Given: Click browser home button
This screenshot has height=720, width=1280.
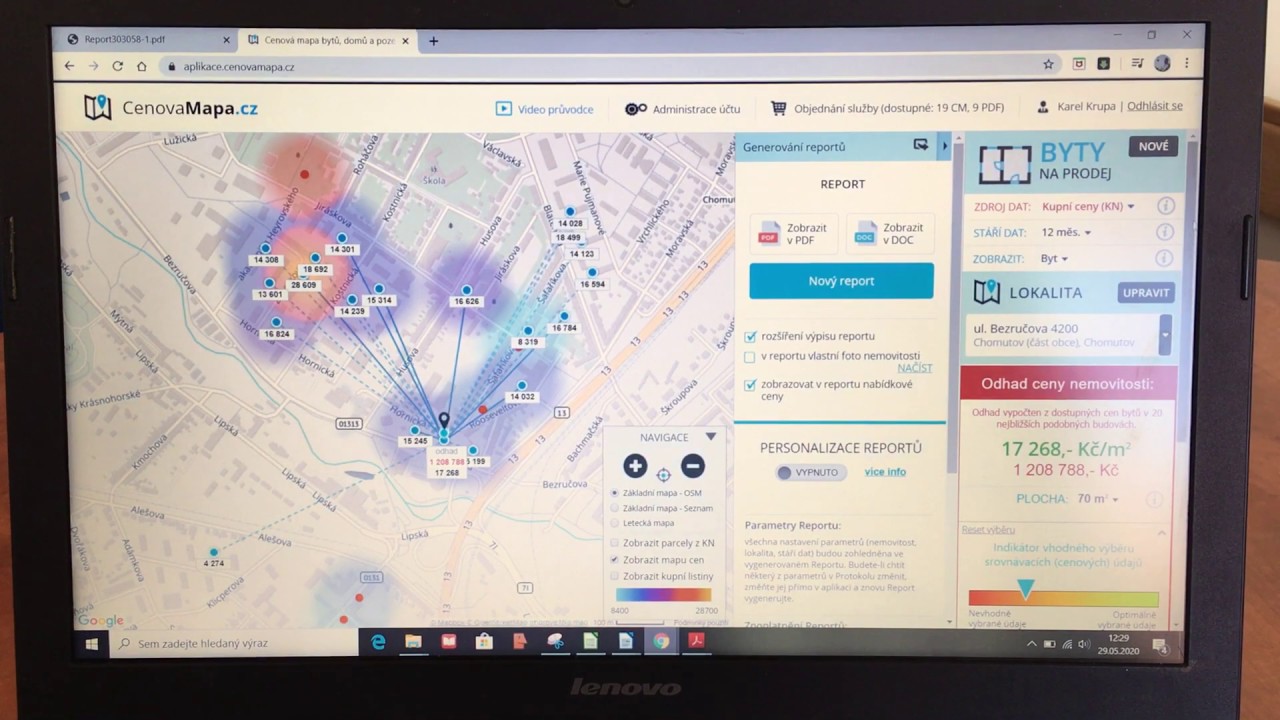Looking at the screenshot, I should click(x=142, y=66).
